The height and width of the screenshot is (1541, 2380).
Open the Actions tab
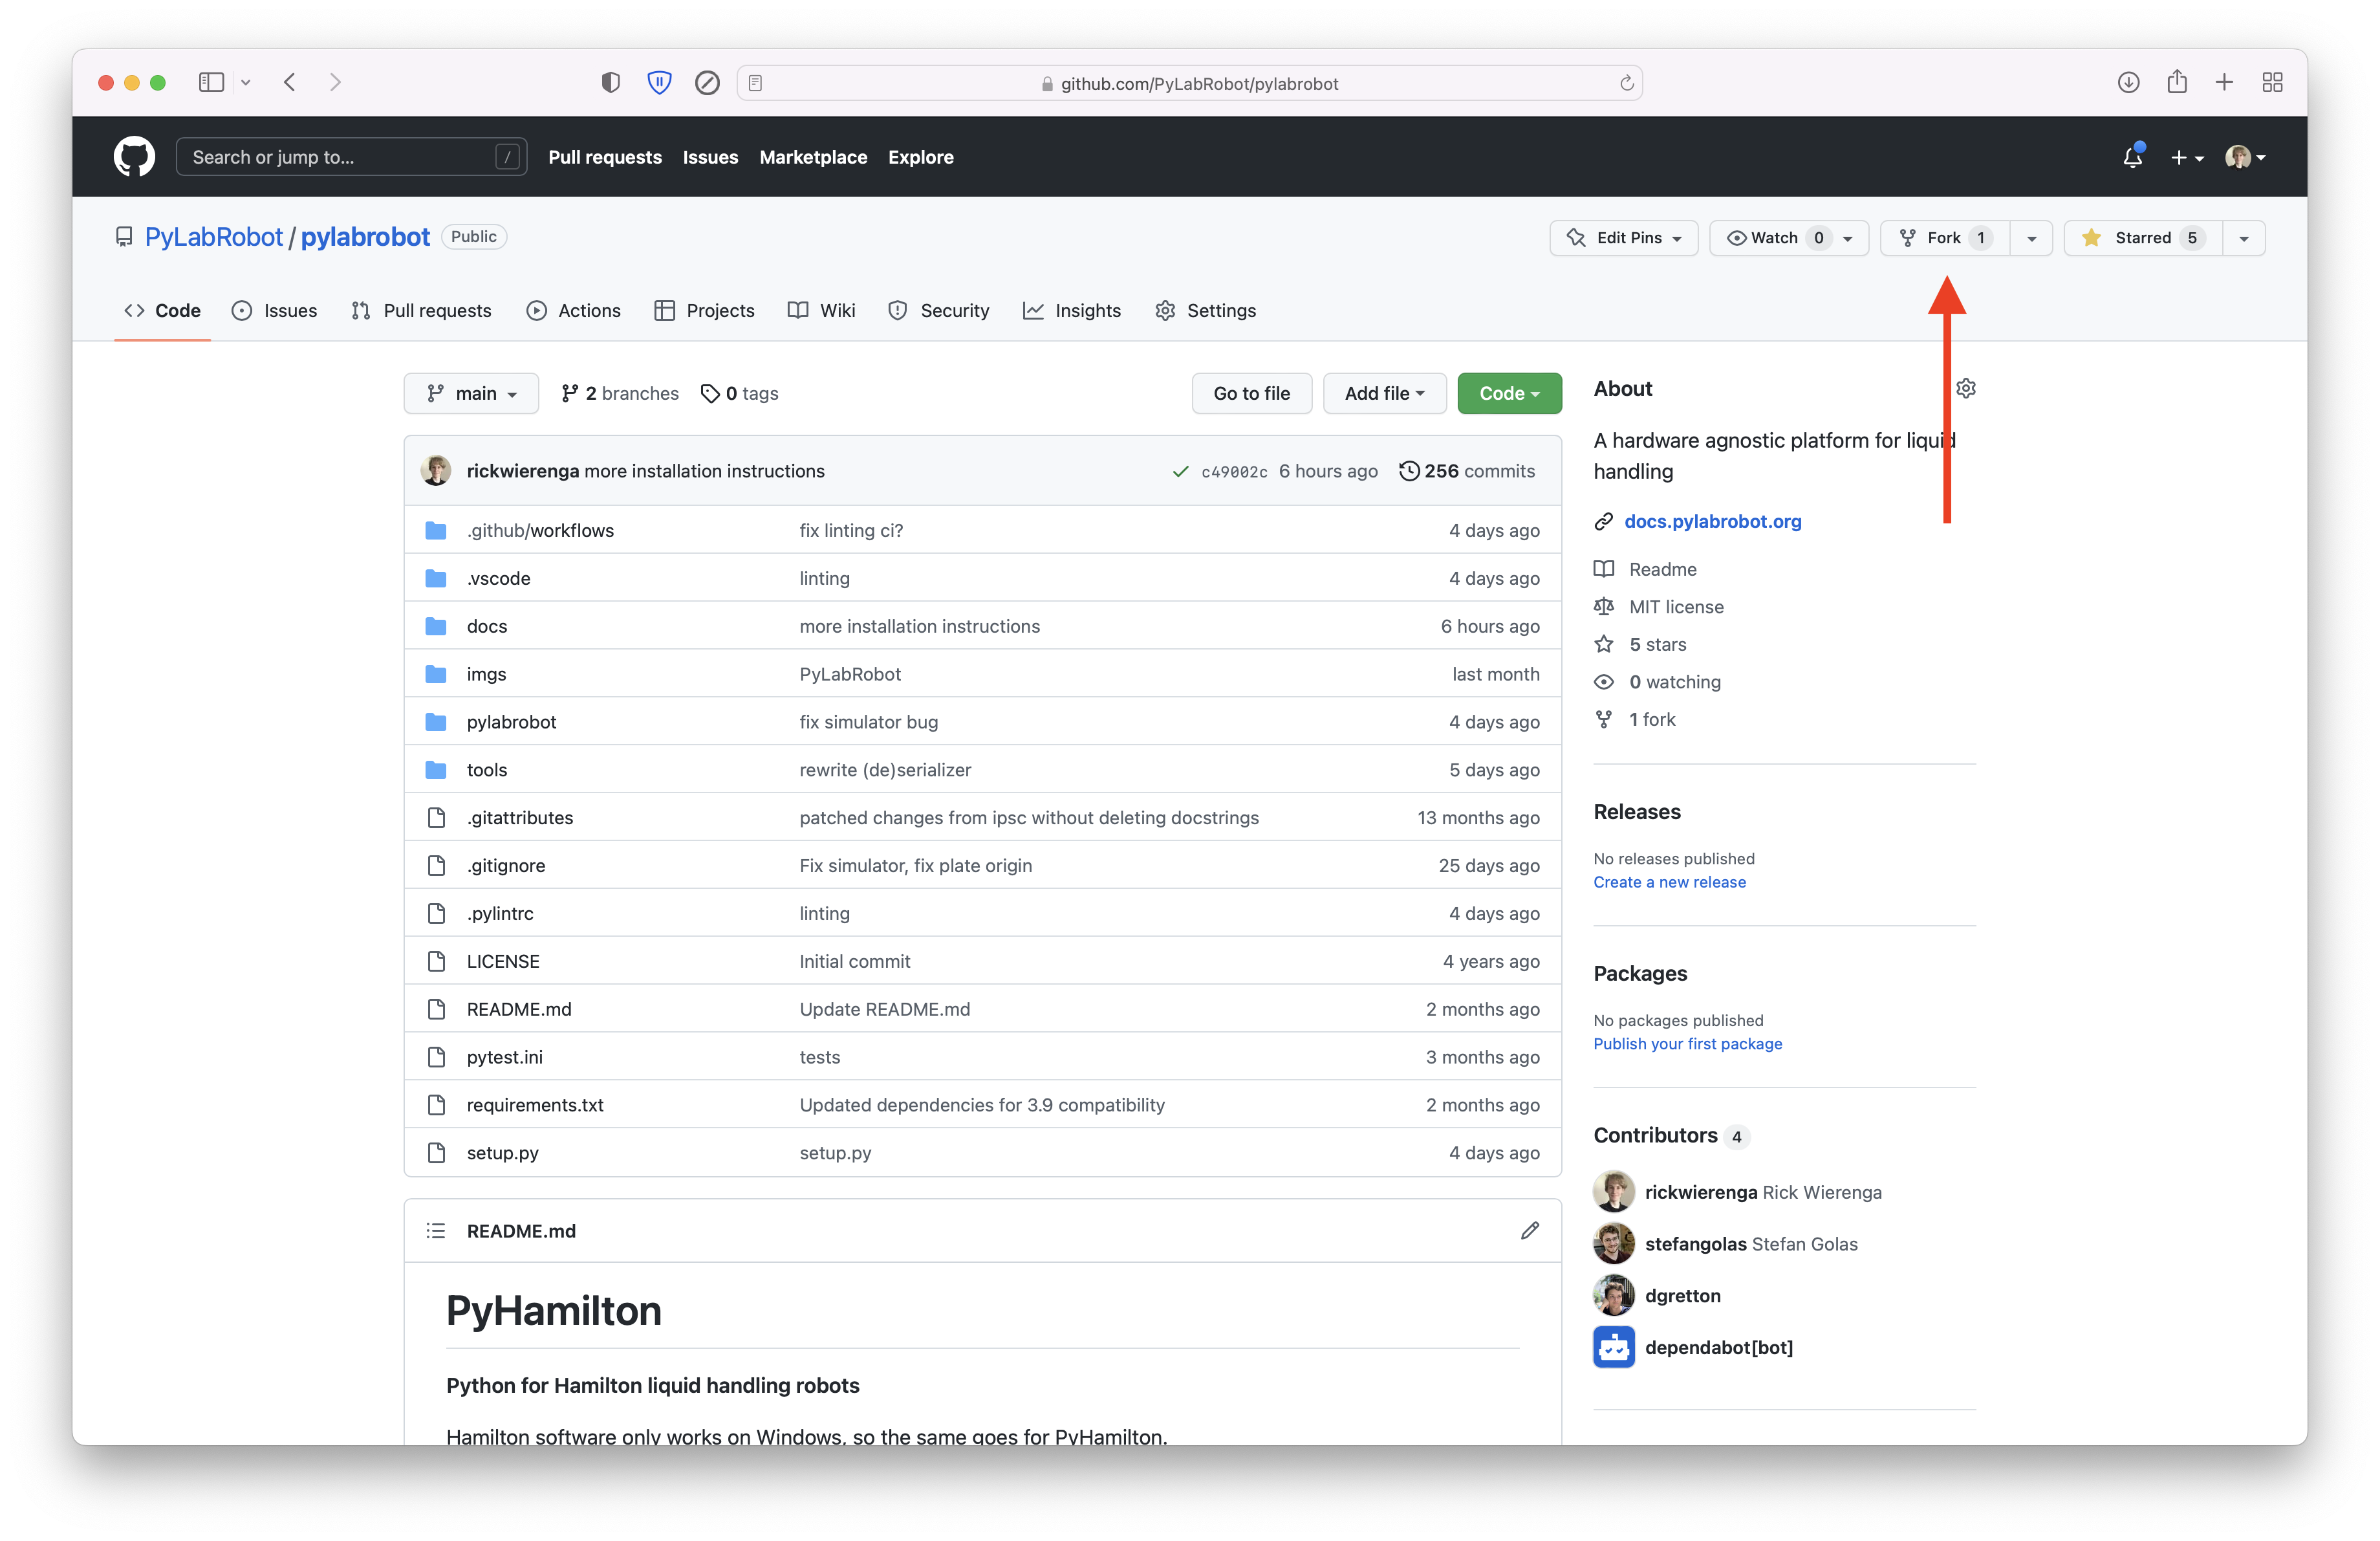[574, 311]
